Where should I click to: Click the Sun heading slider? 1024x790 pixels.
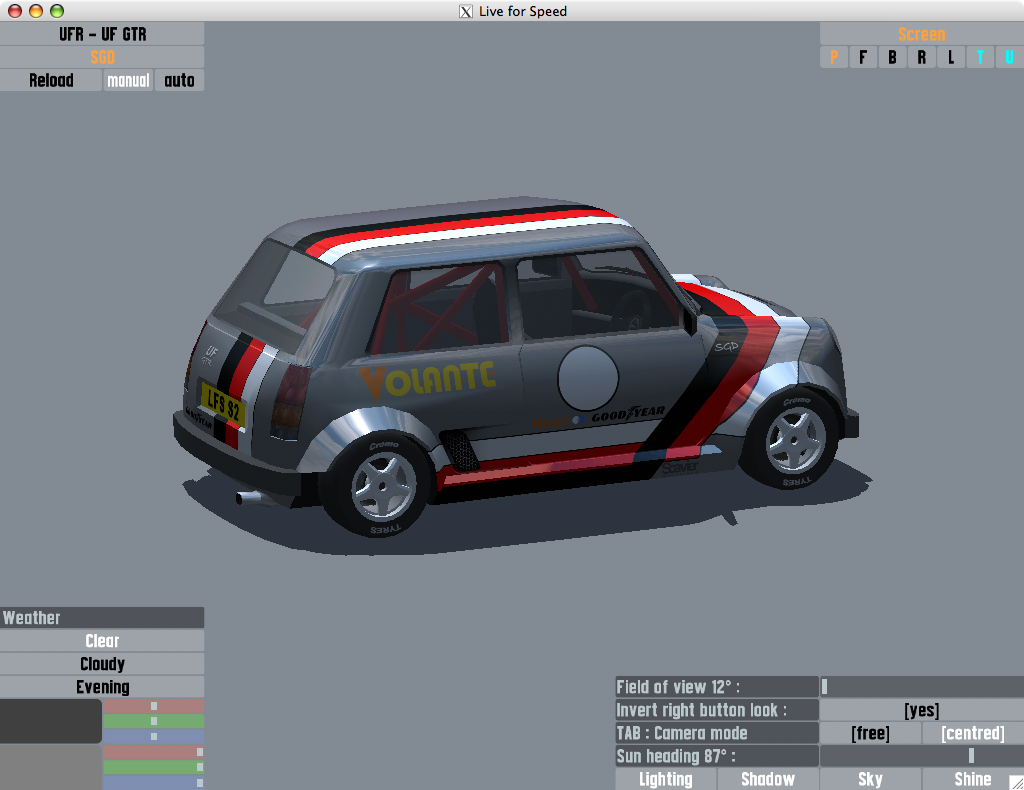[921, 756]
